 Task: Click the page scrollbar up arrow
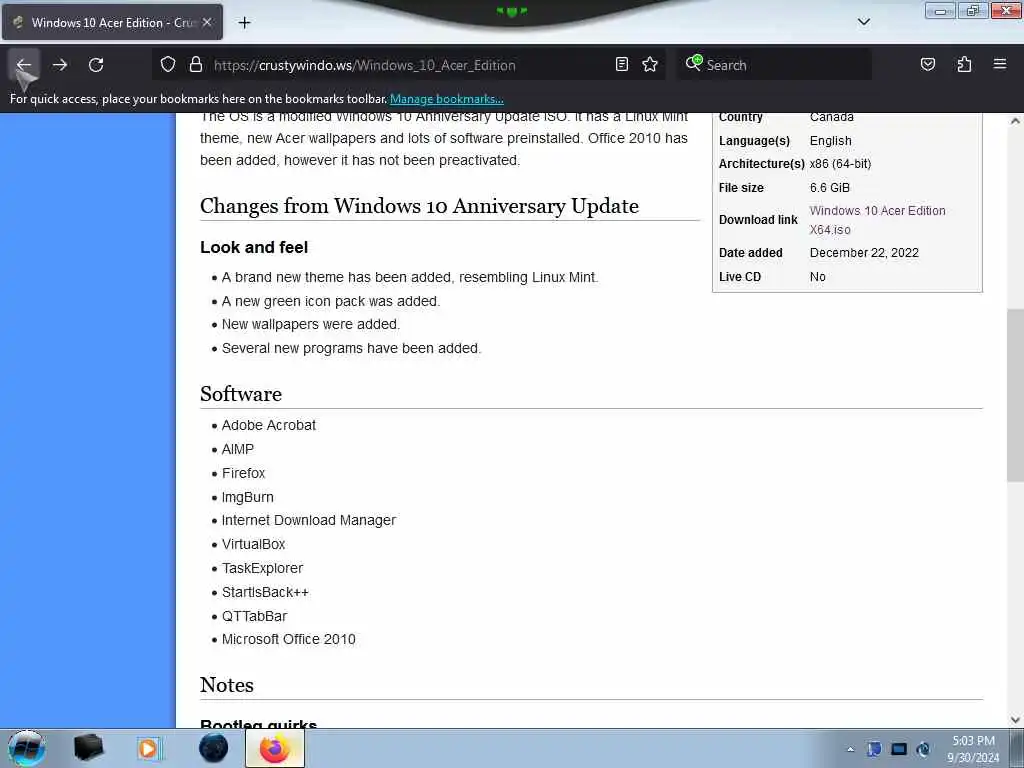pyautogui.click(x=1015, y=121)
